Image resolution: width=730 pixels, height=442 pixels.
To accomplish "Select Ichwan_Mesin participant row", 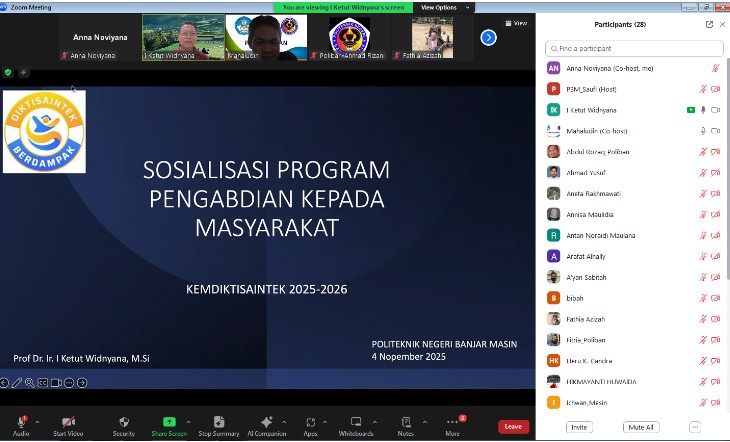I will point(634,402).
